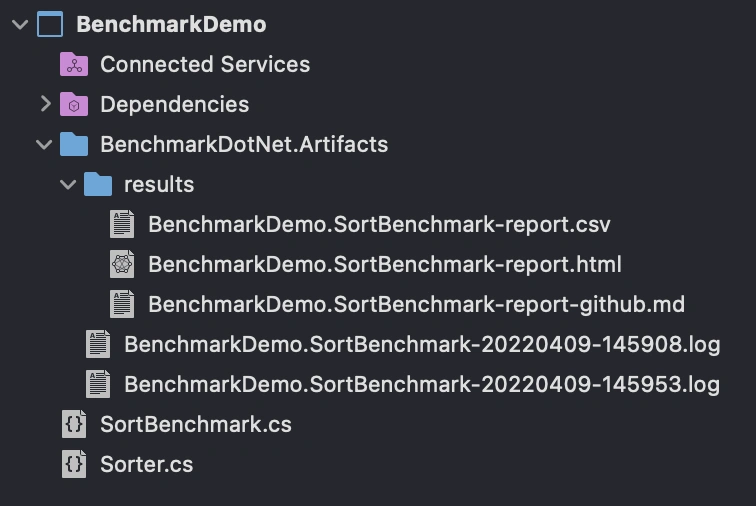Click the SortBenchmark.cs braces file icon
This screenshot has height=506, width=756.
[x=74, y=424]
